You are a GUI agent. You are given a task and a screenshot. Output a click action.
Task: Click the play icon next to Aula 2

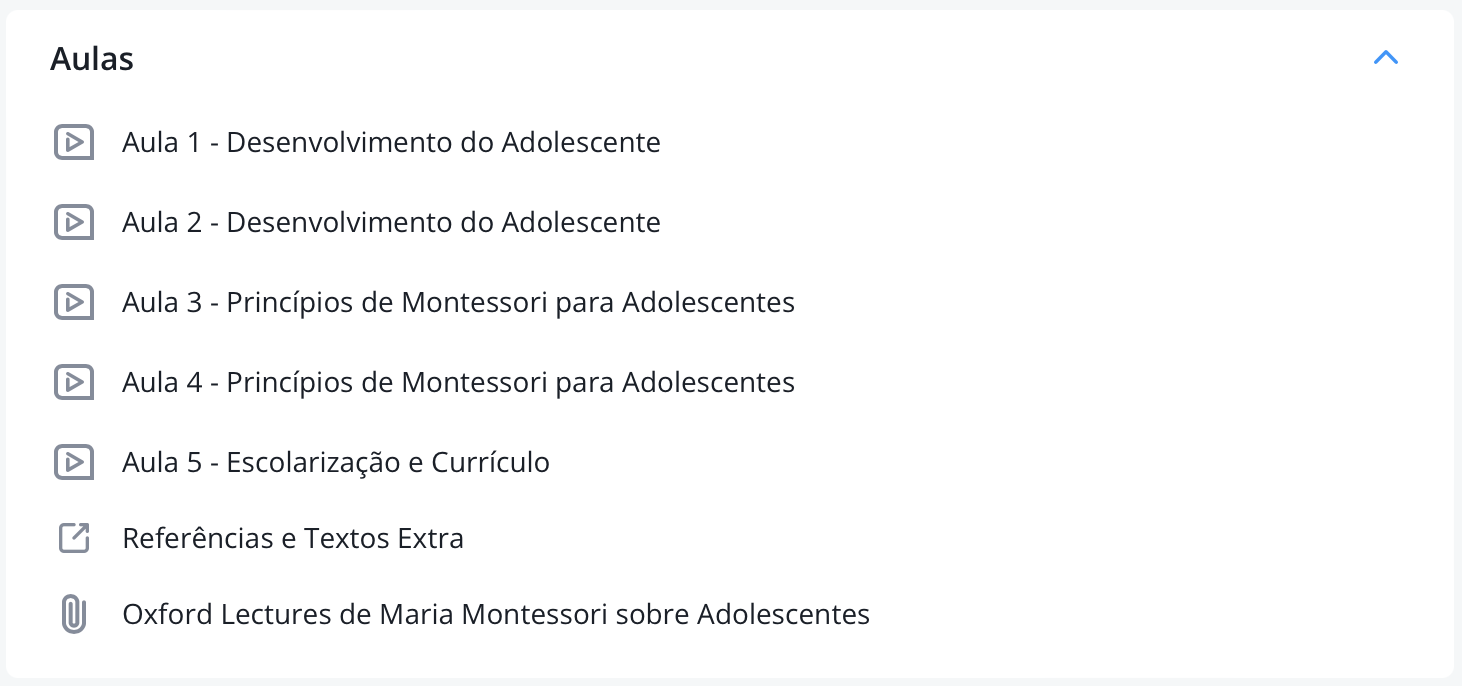(x=73, y=222)
